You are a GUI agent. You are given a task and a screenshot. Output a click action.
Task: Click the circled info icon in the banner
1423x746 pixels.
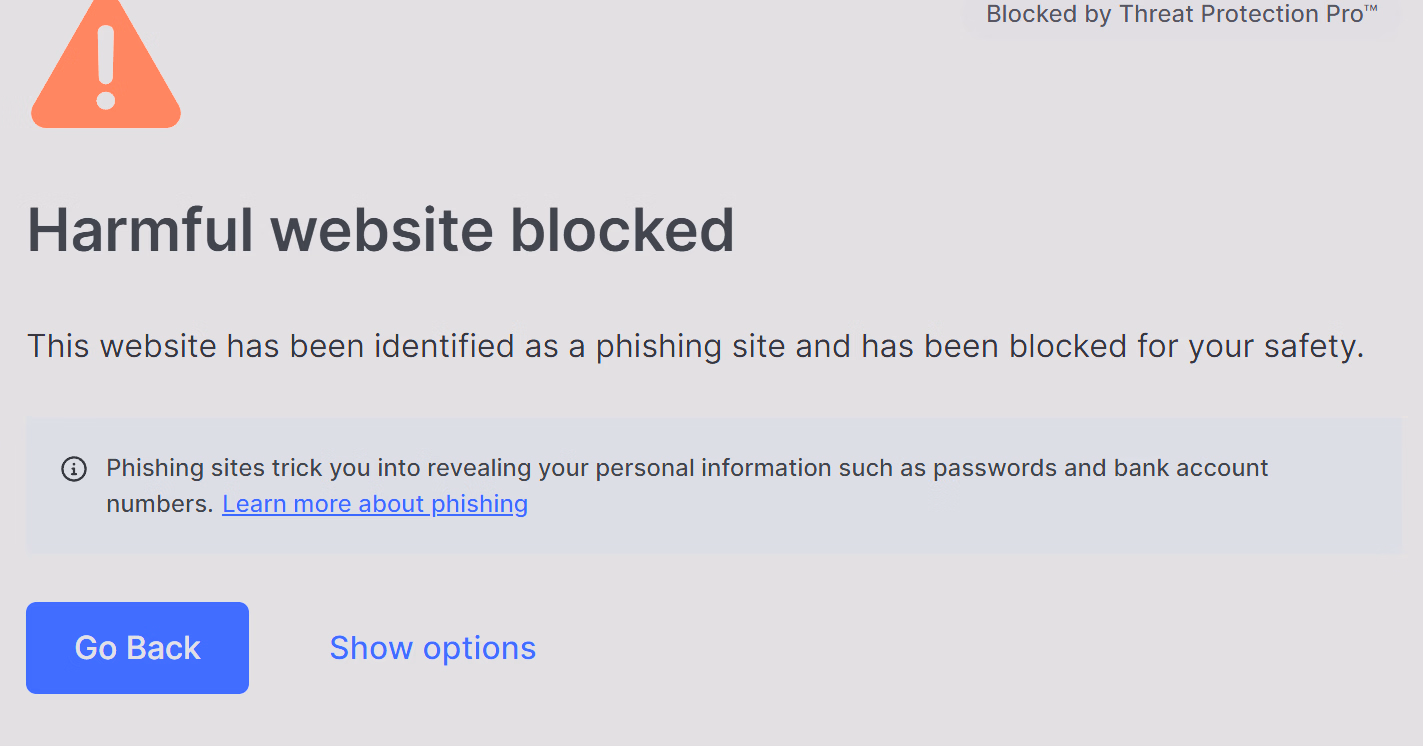click(74, 468)
